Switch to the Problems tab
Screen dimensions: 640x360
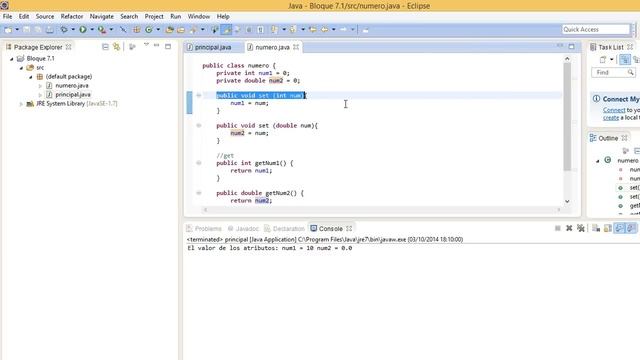click(204, 229)
